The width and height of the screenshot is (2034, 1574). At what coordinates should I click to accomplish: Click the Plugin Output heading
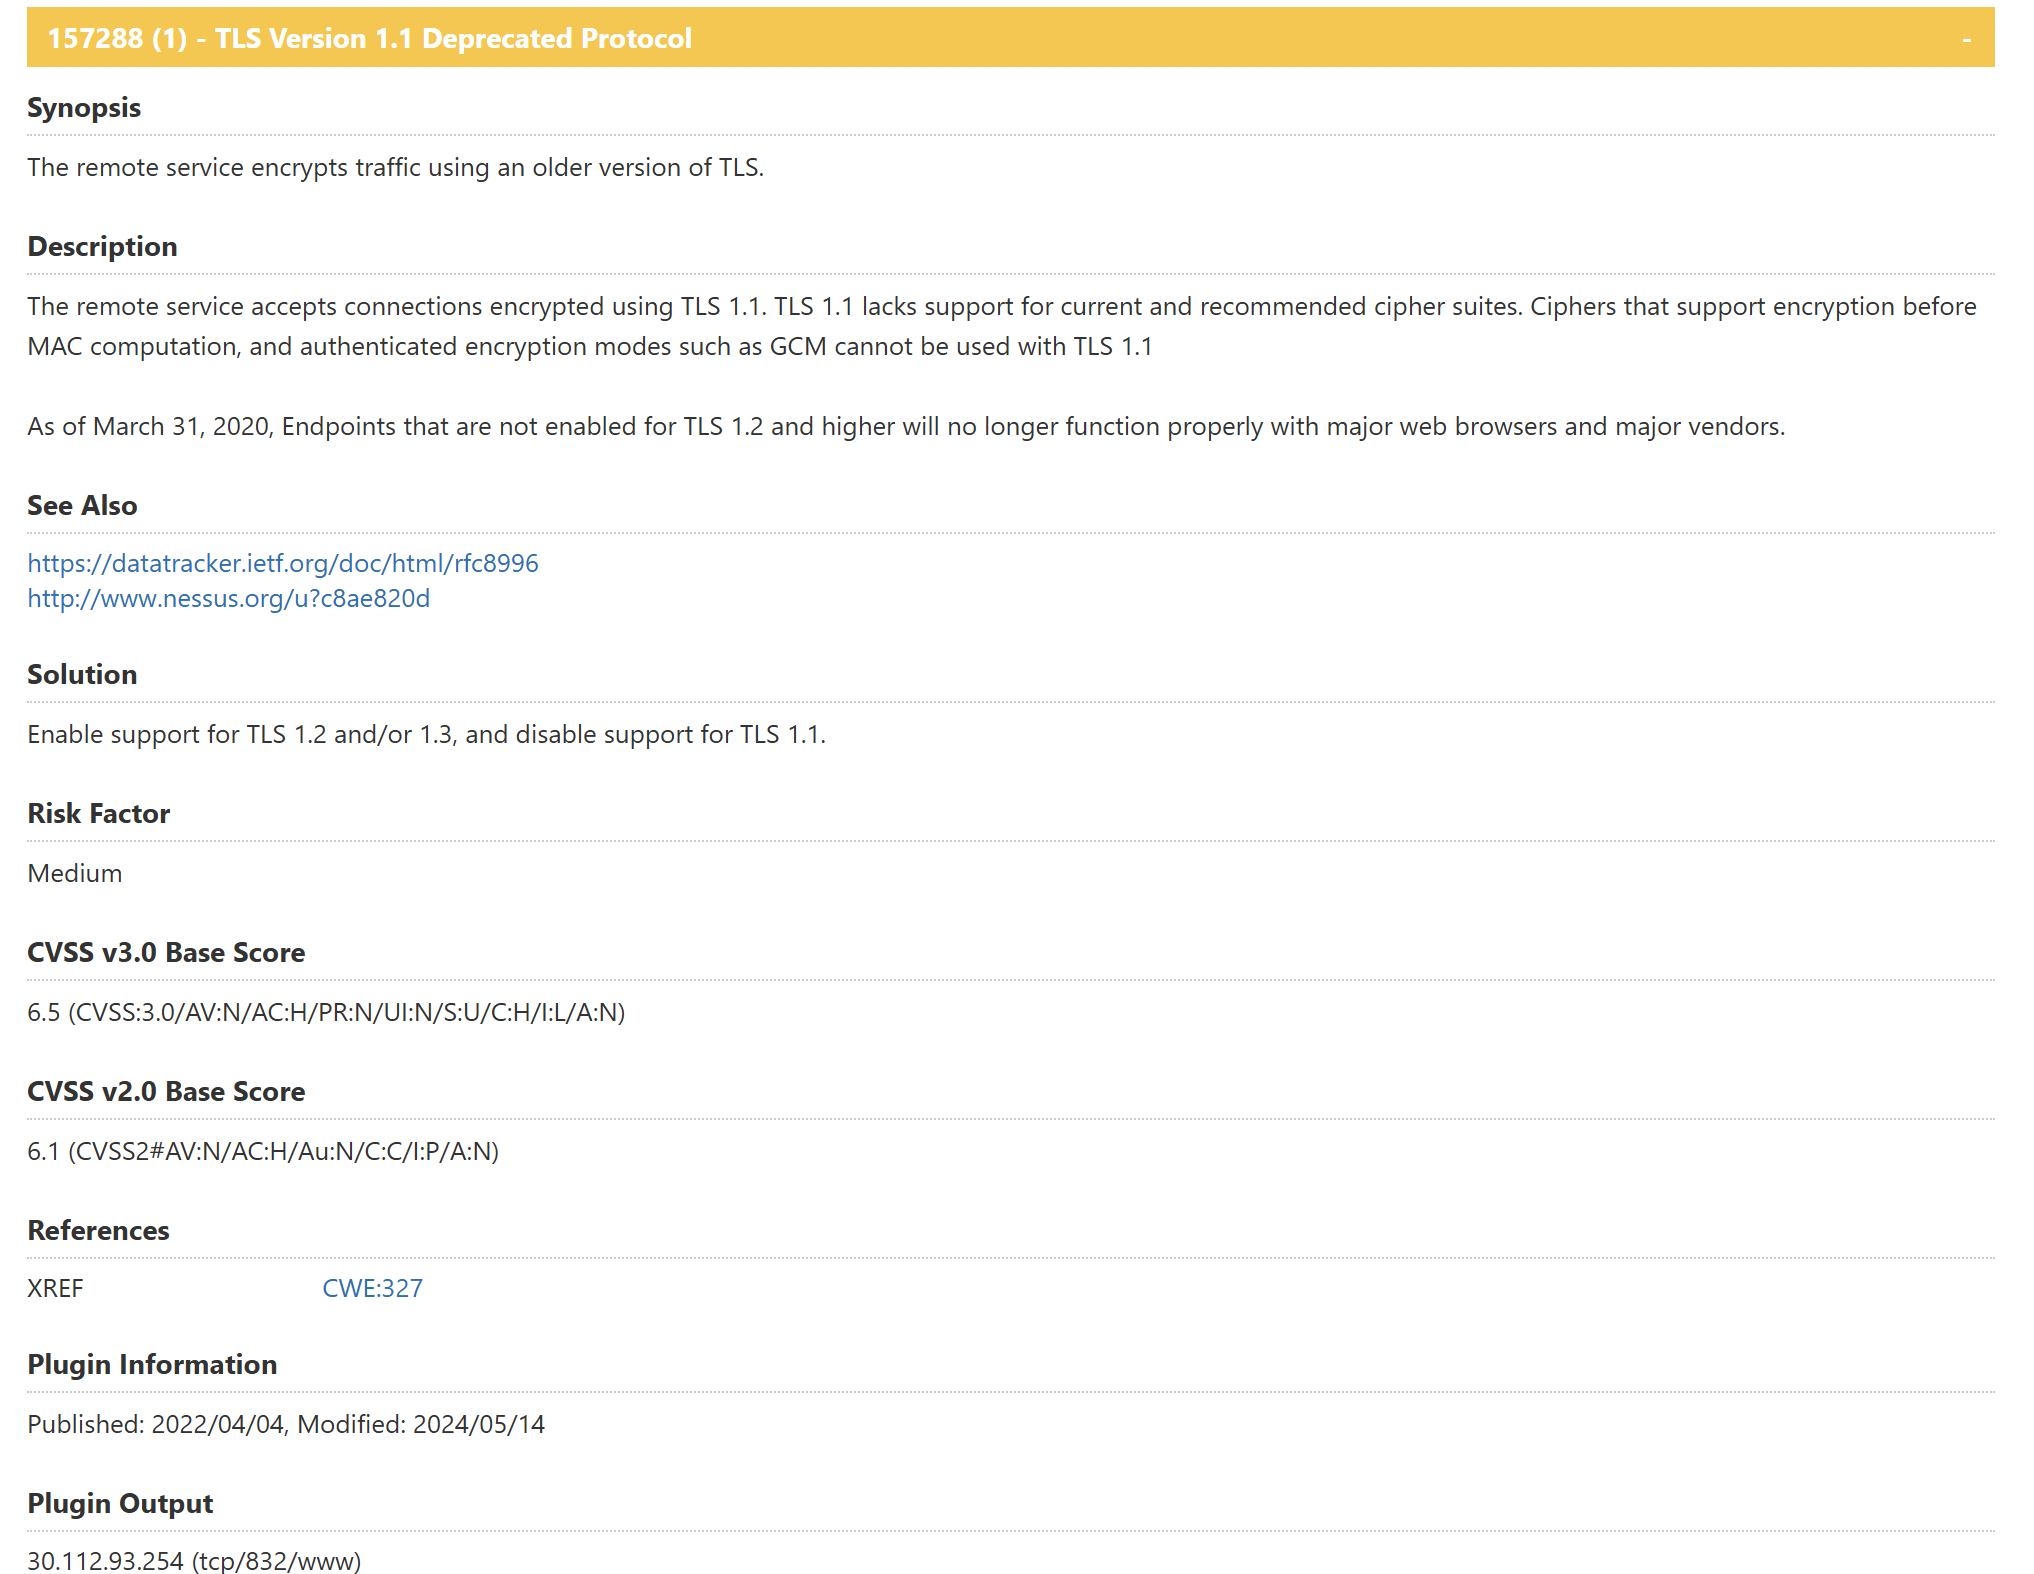tap(120, 1503)
